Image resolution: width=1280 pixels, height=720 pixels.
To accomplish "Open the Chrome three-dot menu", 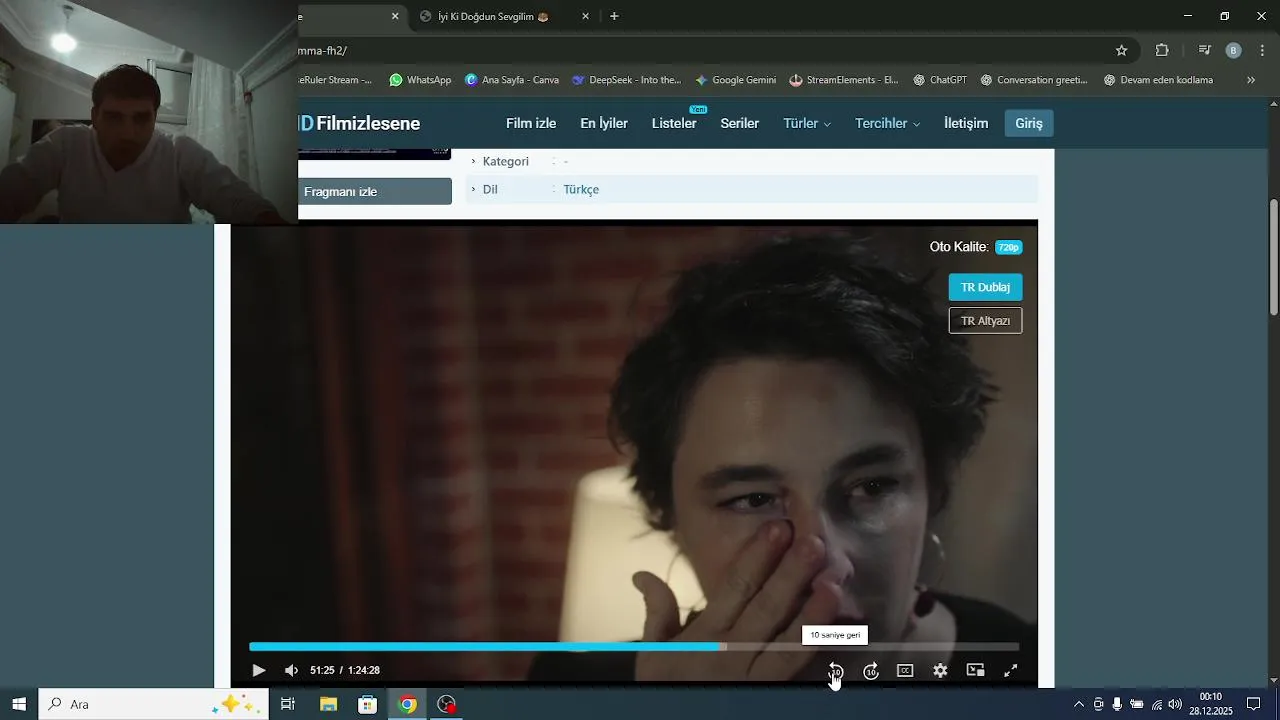I will (x=1263, y=50).
